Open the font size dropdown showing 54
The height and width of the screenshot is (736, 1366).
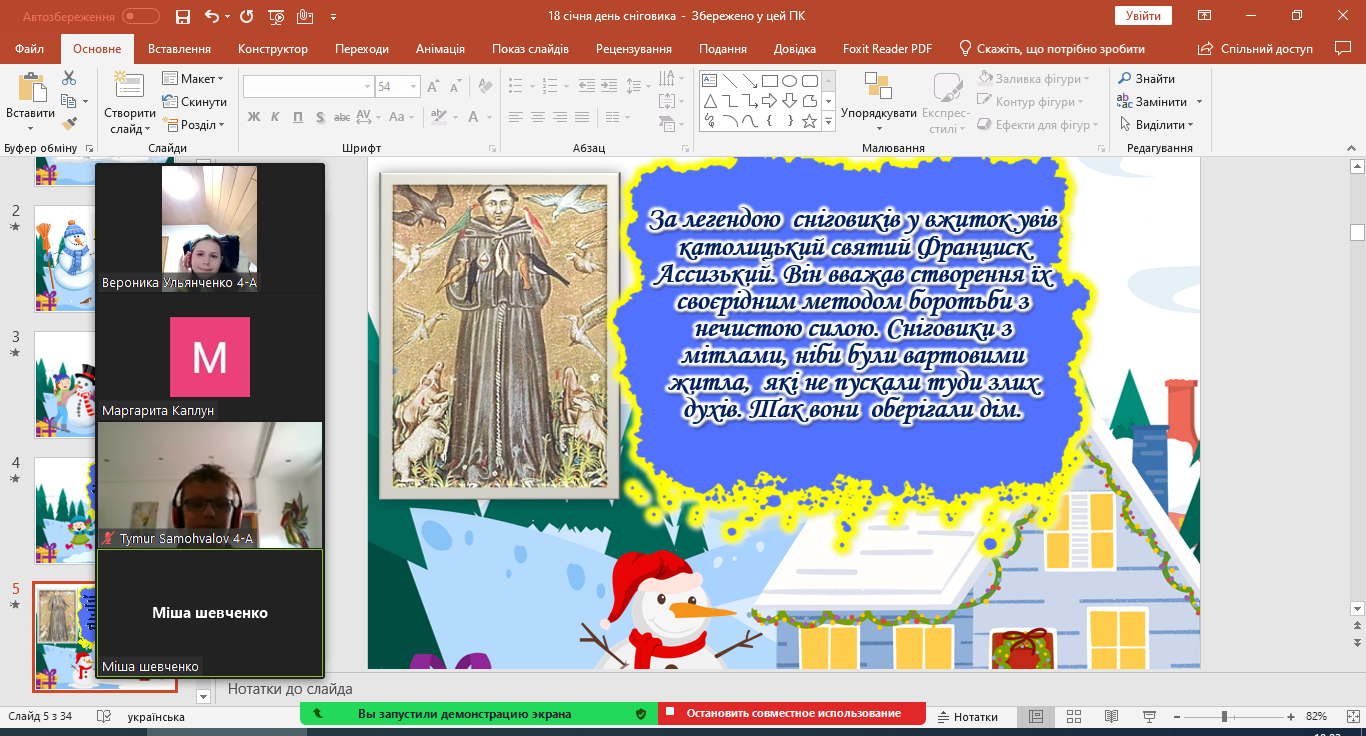[x=413, y=87]
